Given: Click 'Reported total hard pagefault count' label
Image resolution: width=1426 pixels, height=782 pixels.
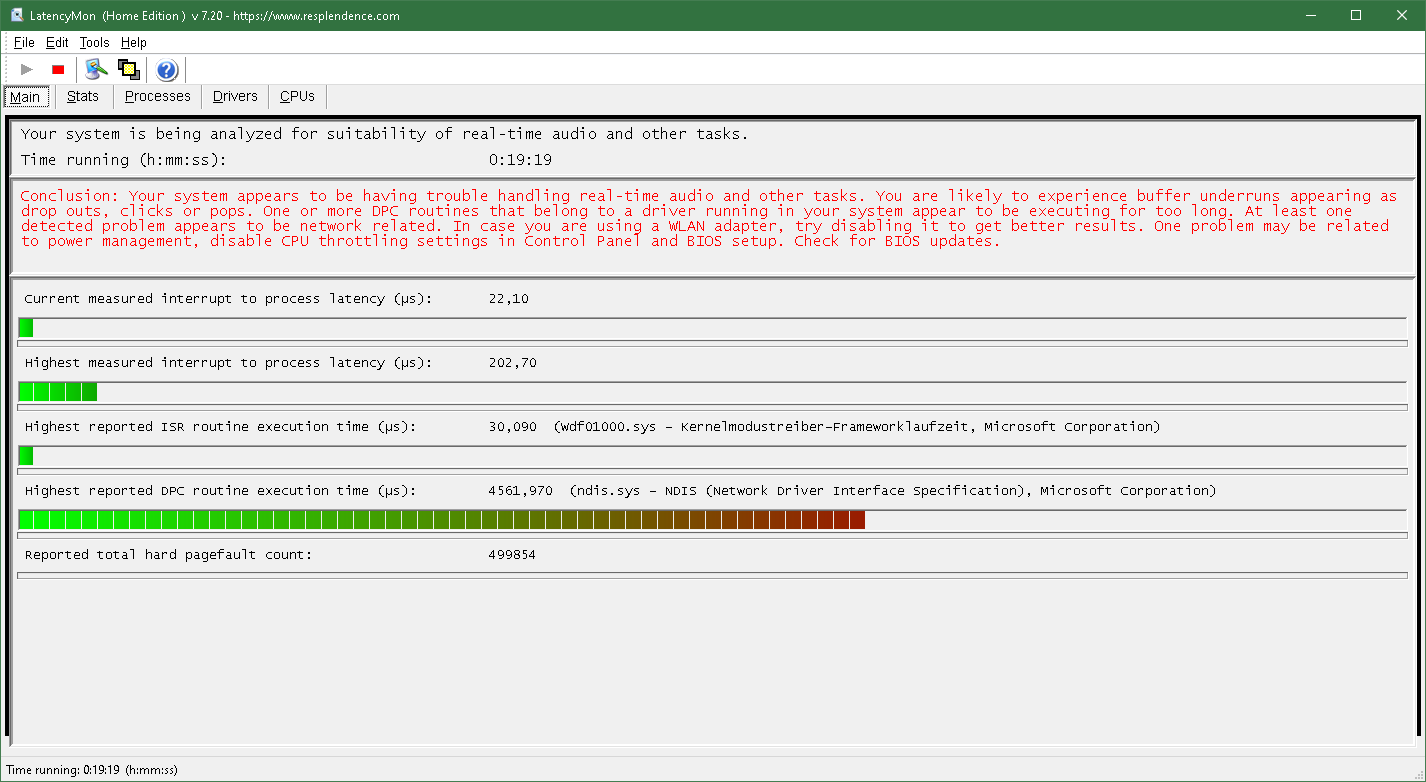Looking at the screenshot, I should [x=168, y=555].
